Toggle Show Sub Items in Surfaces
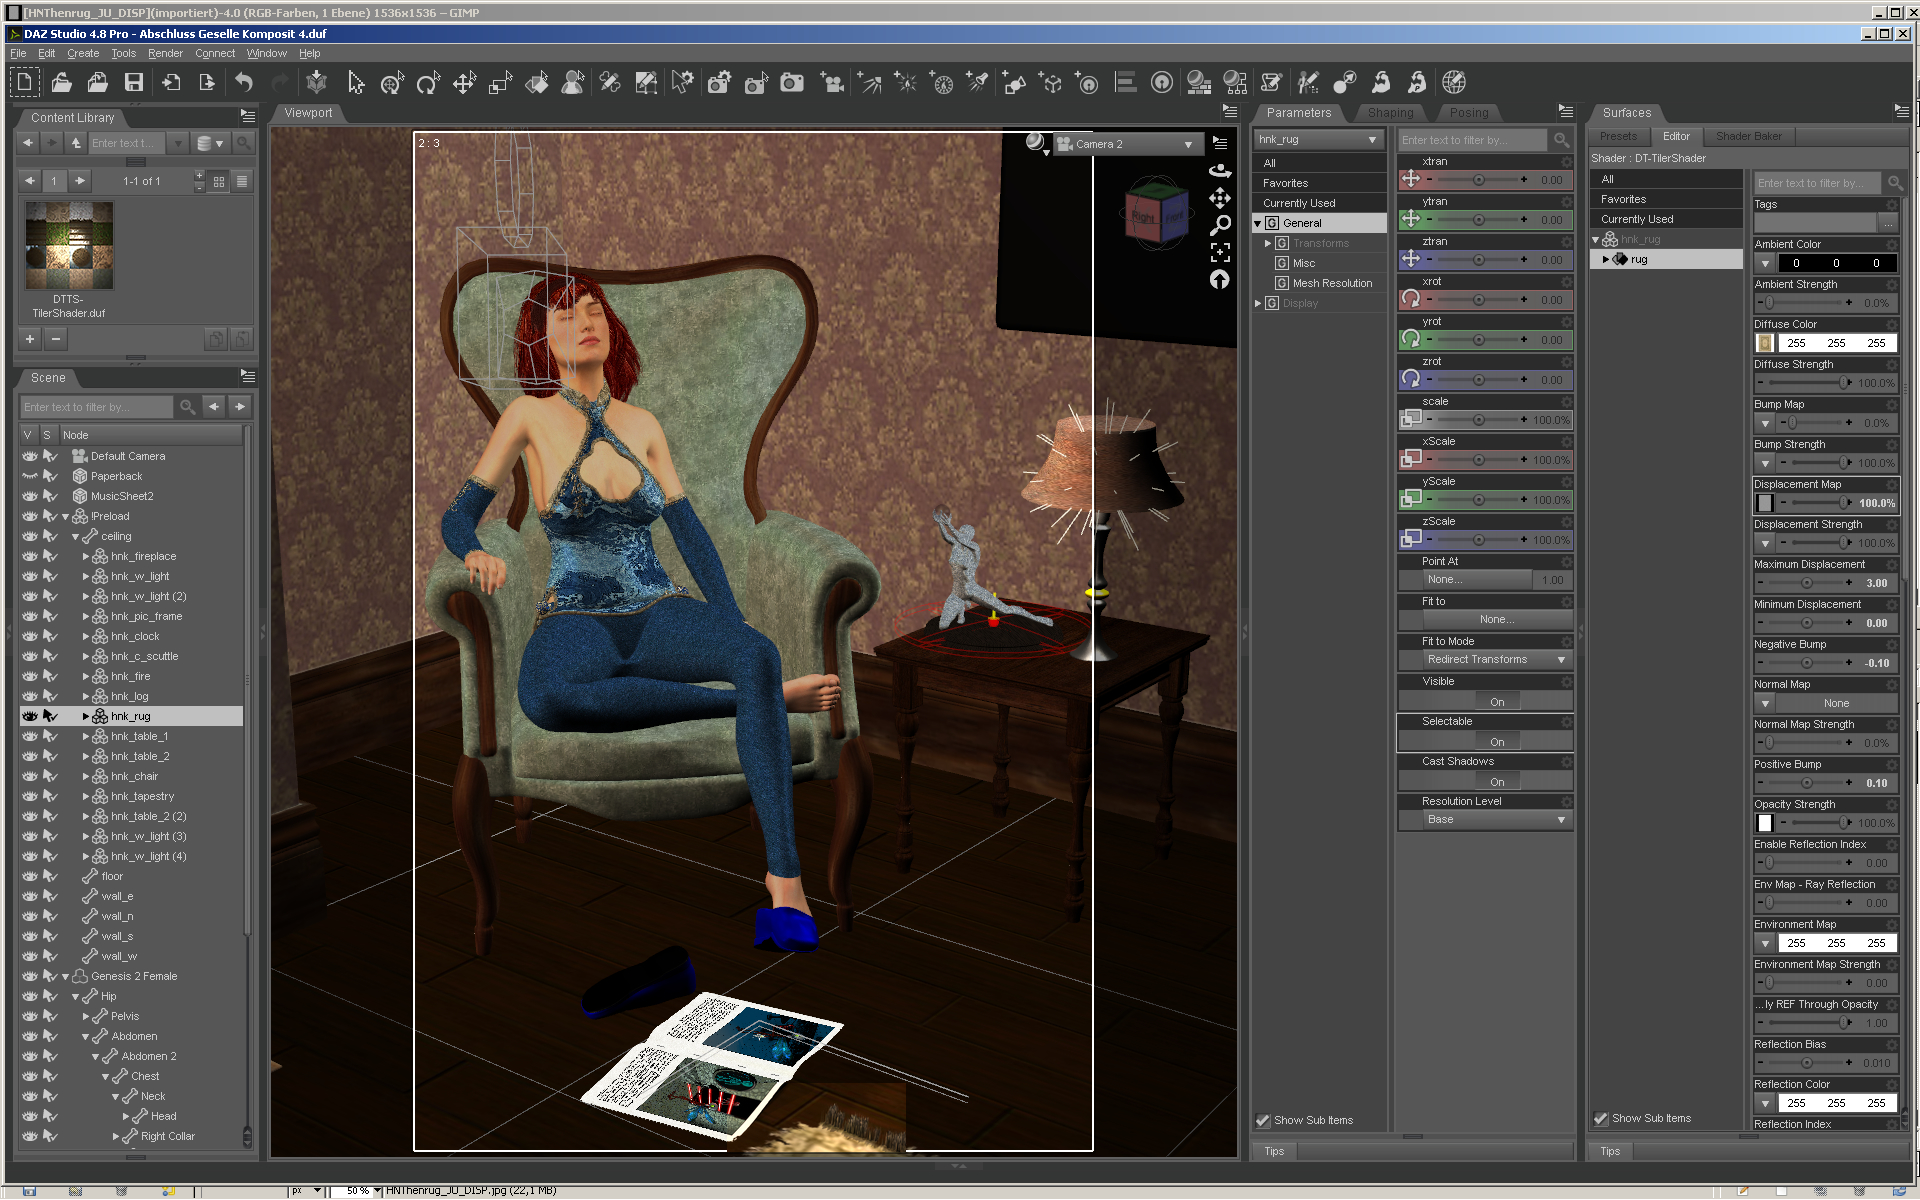The image size is (1920, 1200). coord(1601,1118)
